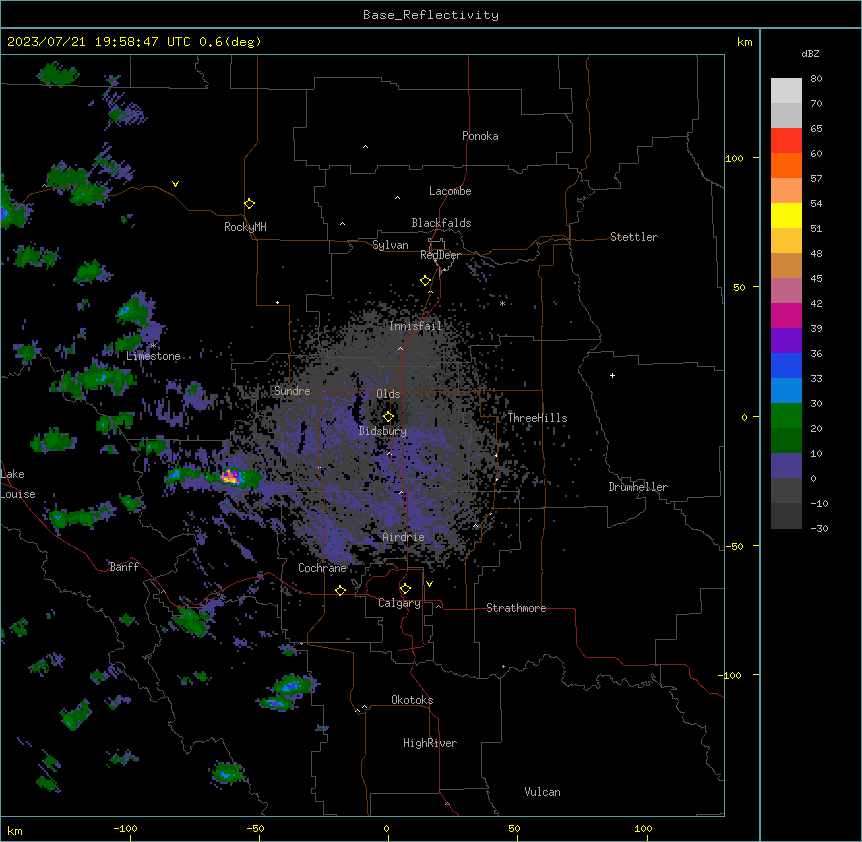The image size is (862, 842).
Task: Select the blue swatch between 36 and 33
Action: coord(786,365)
